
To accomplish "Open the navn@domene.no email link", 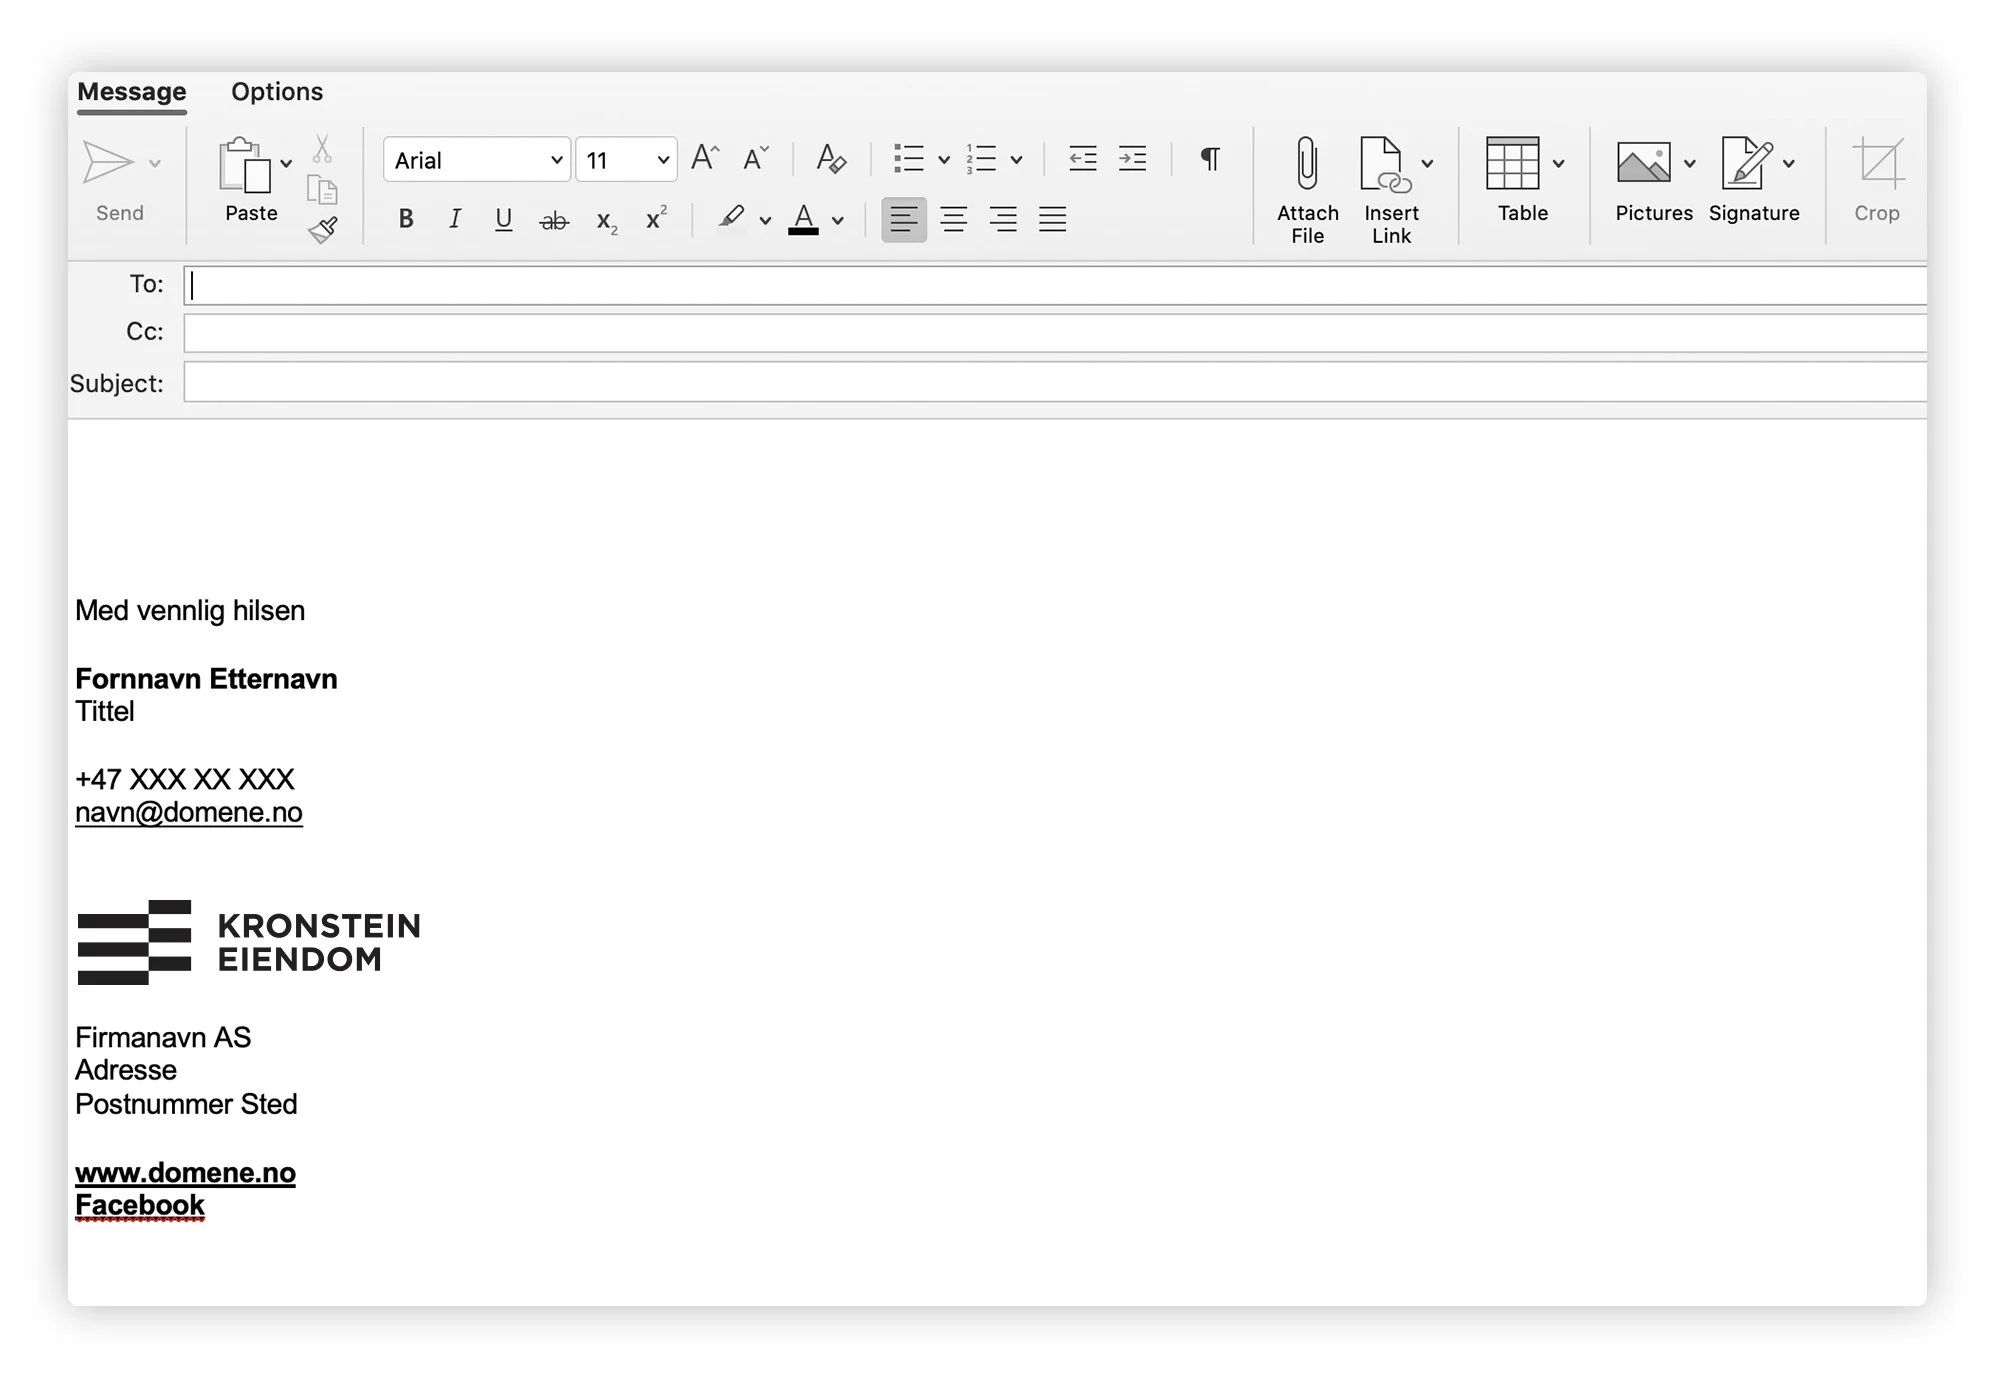I will coord(189,812).
